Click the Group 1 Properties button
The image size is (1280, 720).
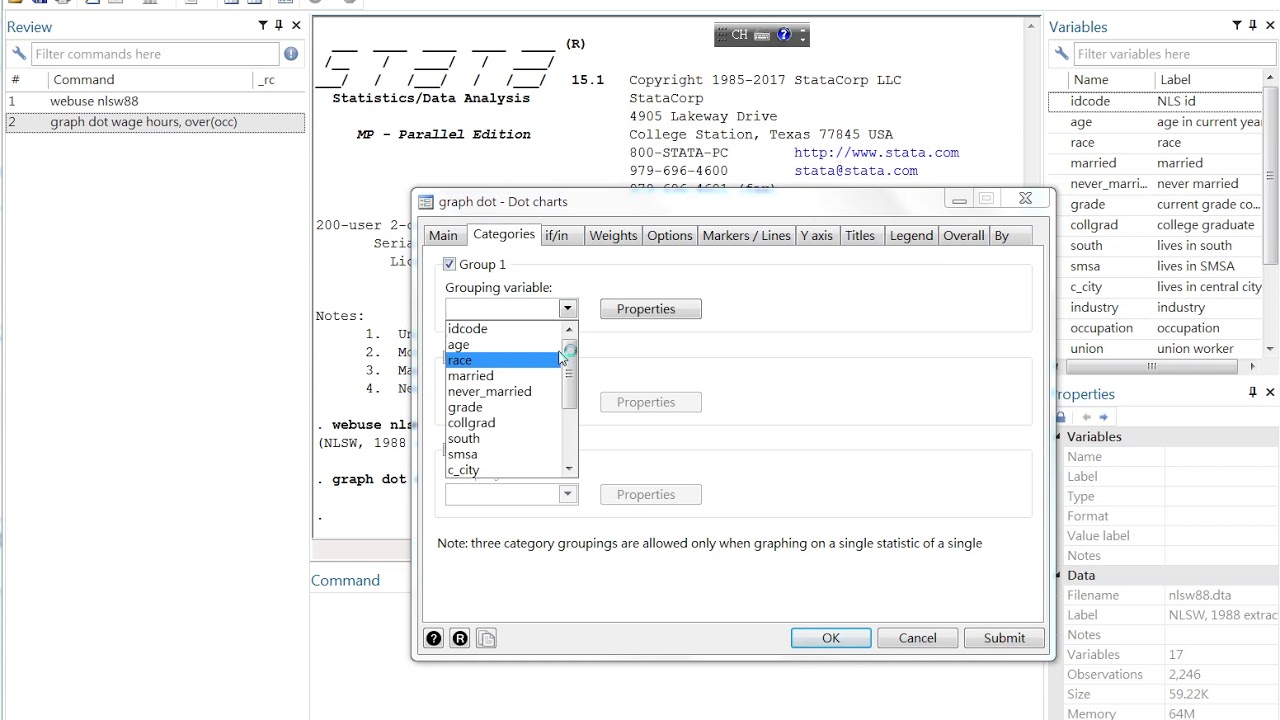point(651,309)
